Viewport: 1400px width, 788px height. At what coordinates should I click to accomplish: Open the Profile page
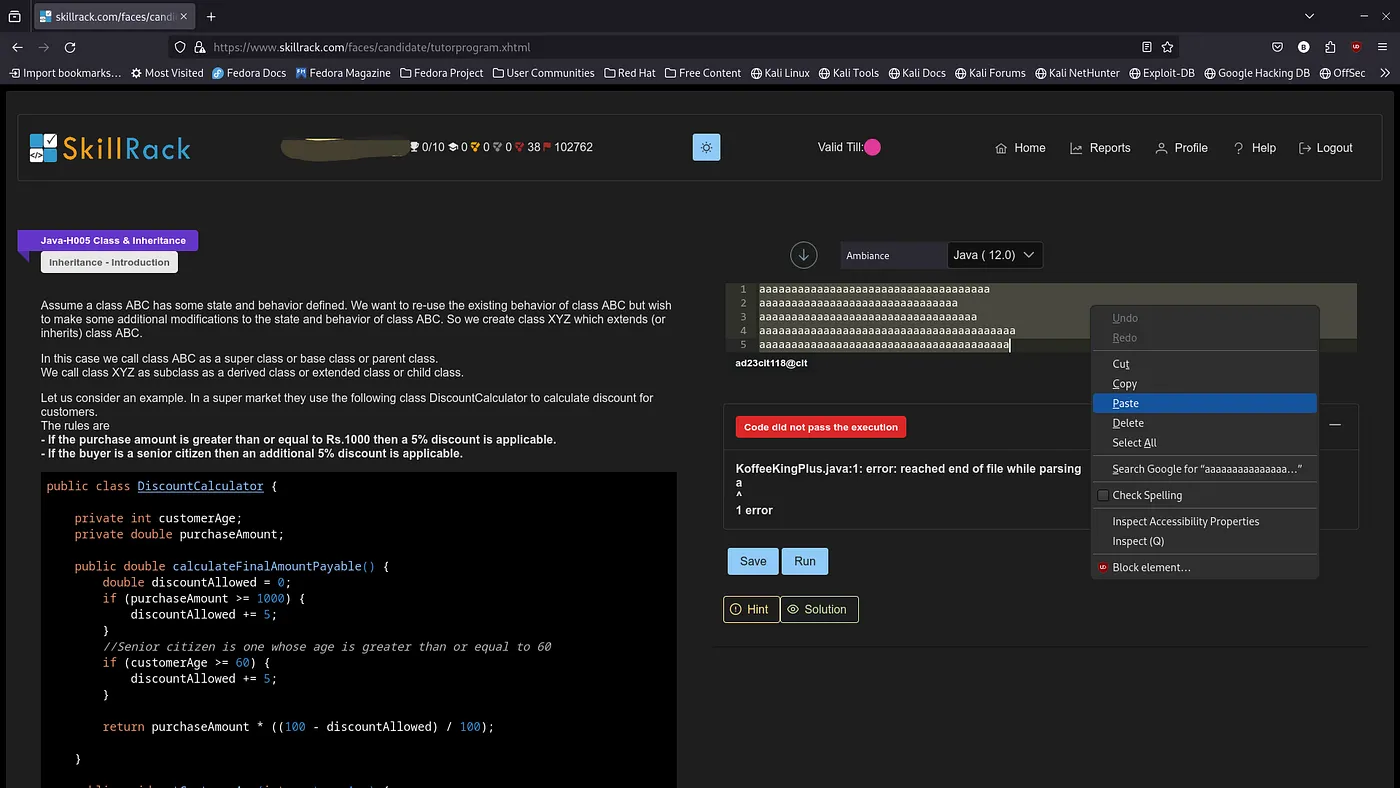point(1181,148)
